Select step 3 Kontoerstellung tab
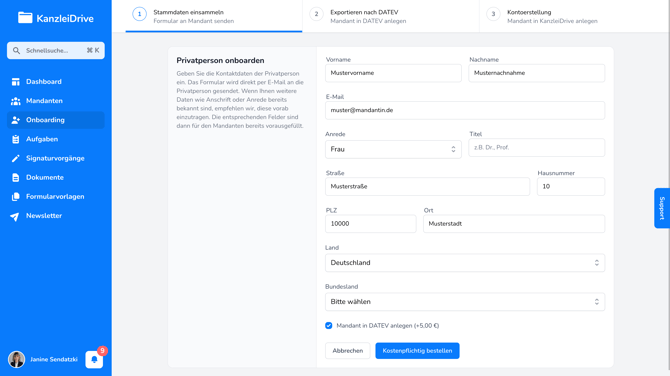 coord(567,16)
